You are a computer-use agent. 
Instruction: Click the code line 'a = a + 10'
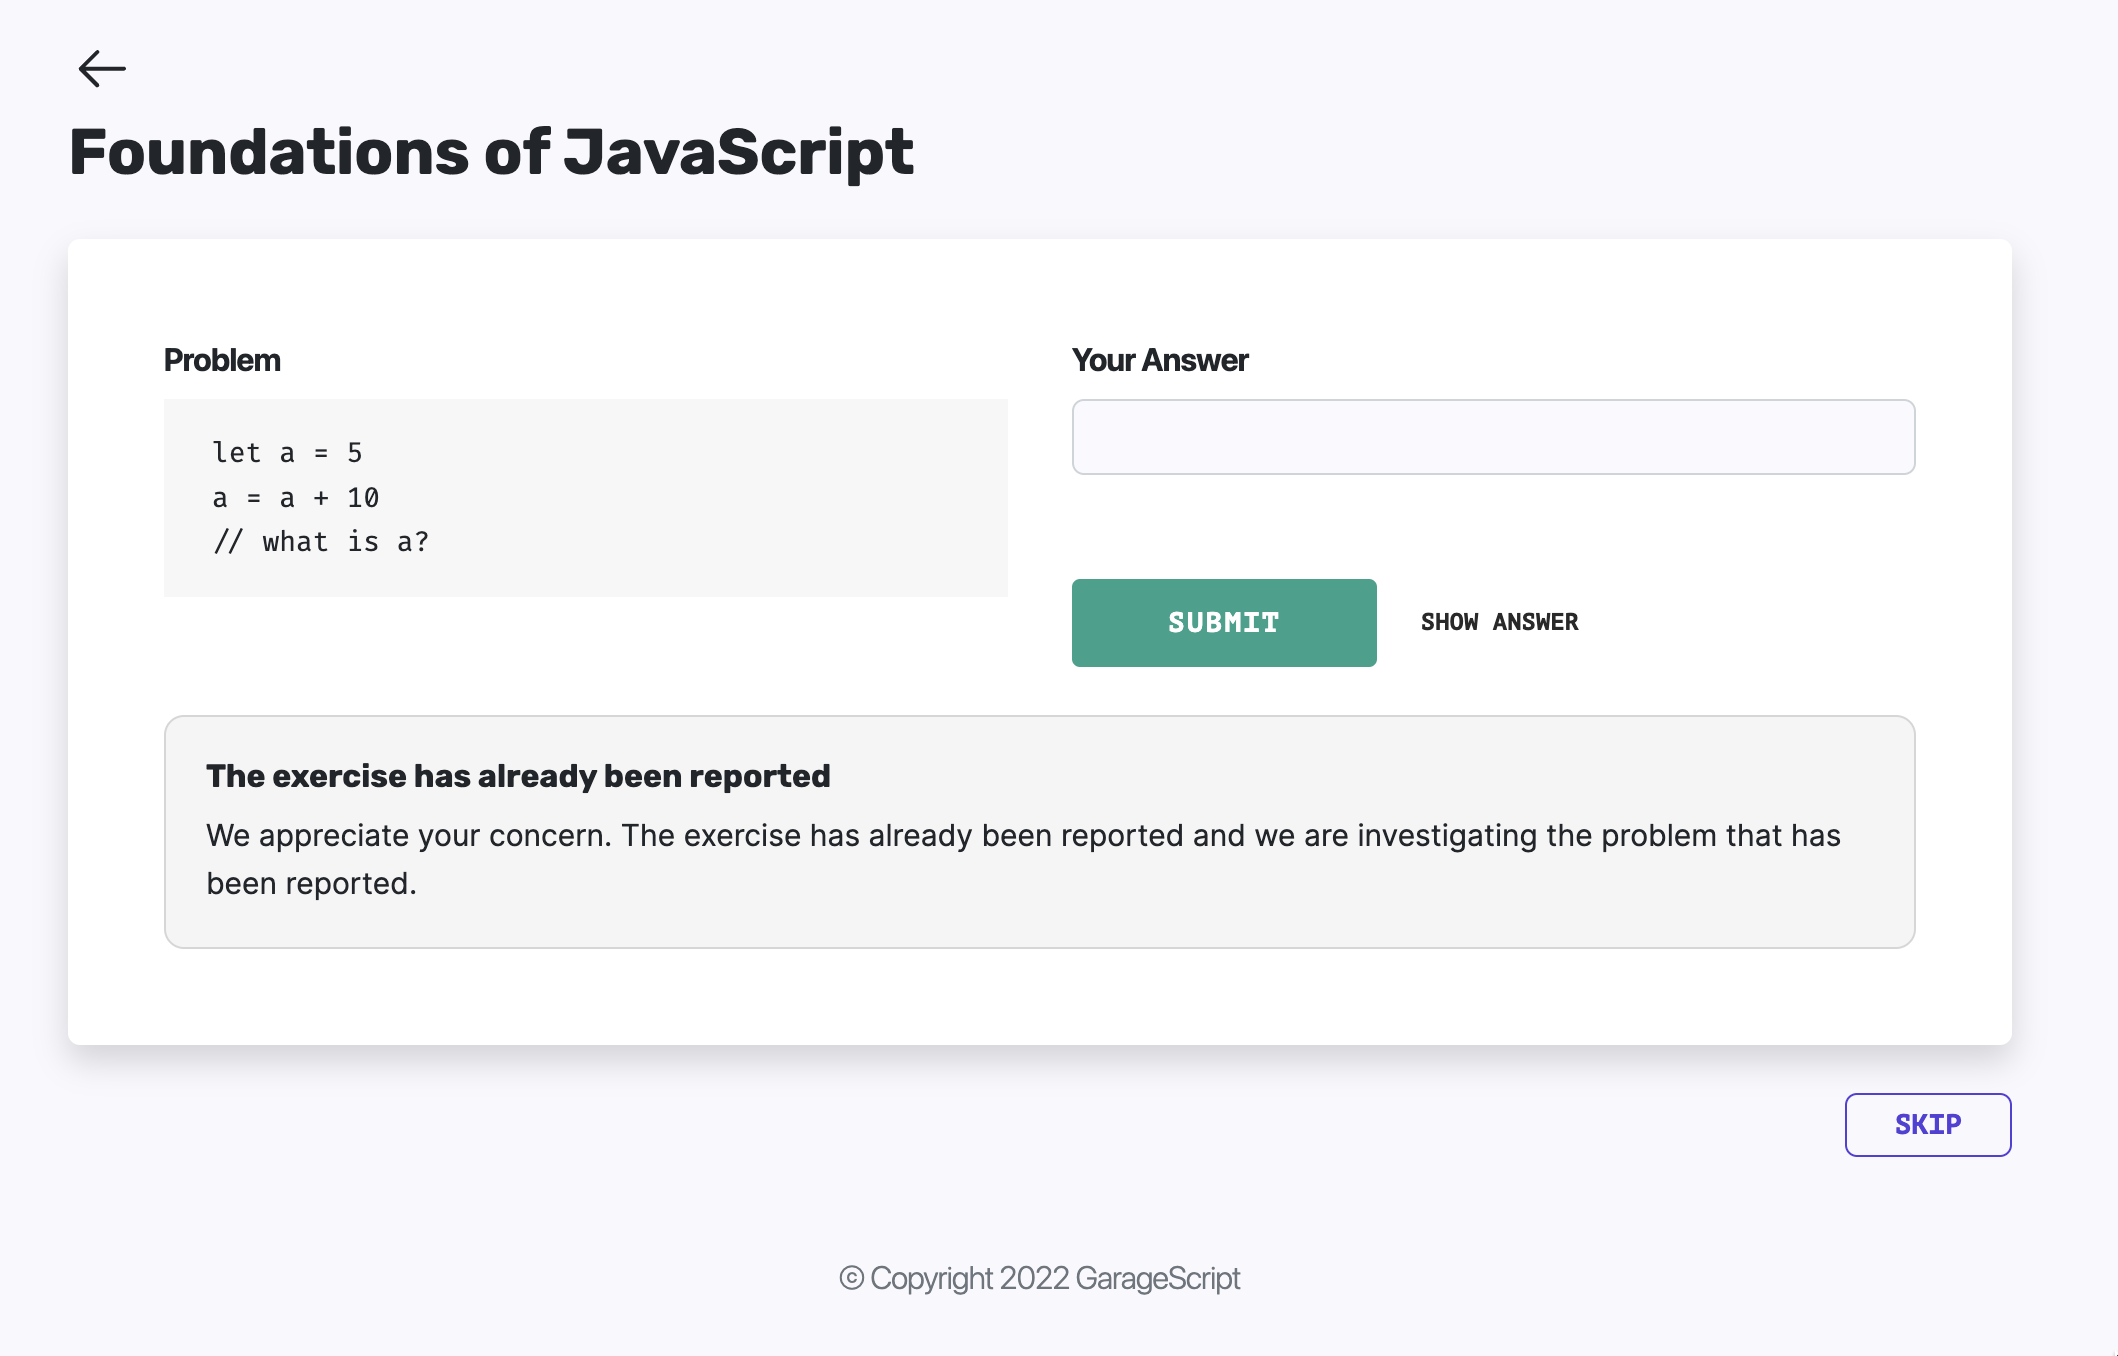click(x=295, y=498)
